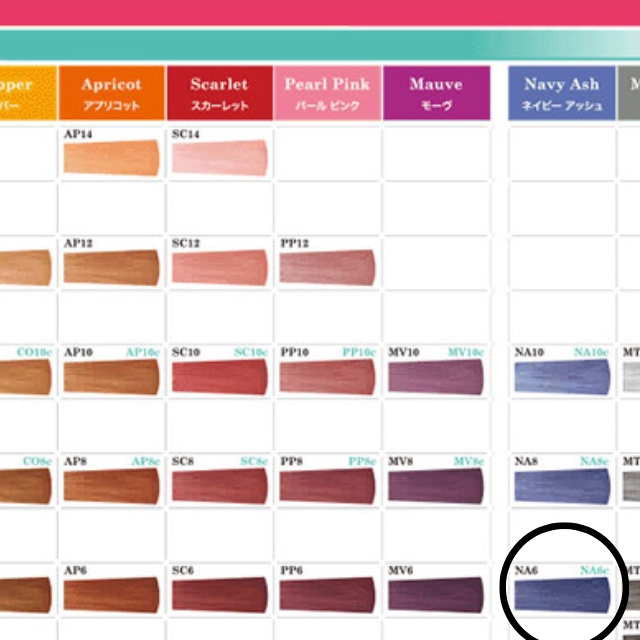
Task: Select the AP14 apricot color swatch
Action: click(x=111, y=159)
